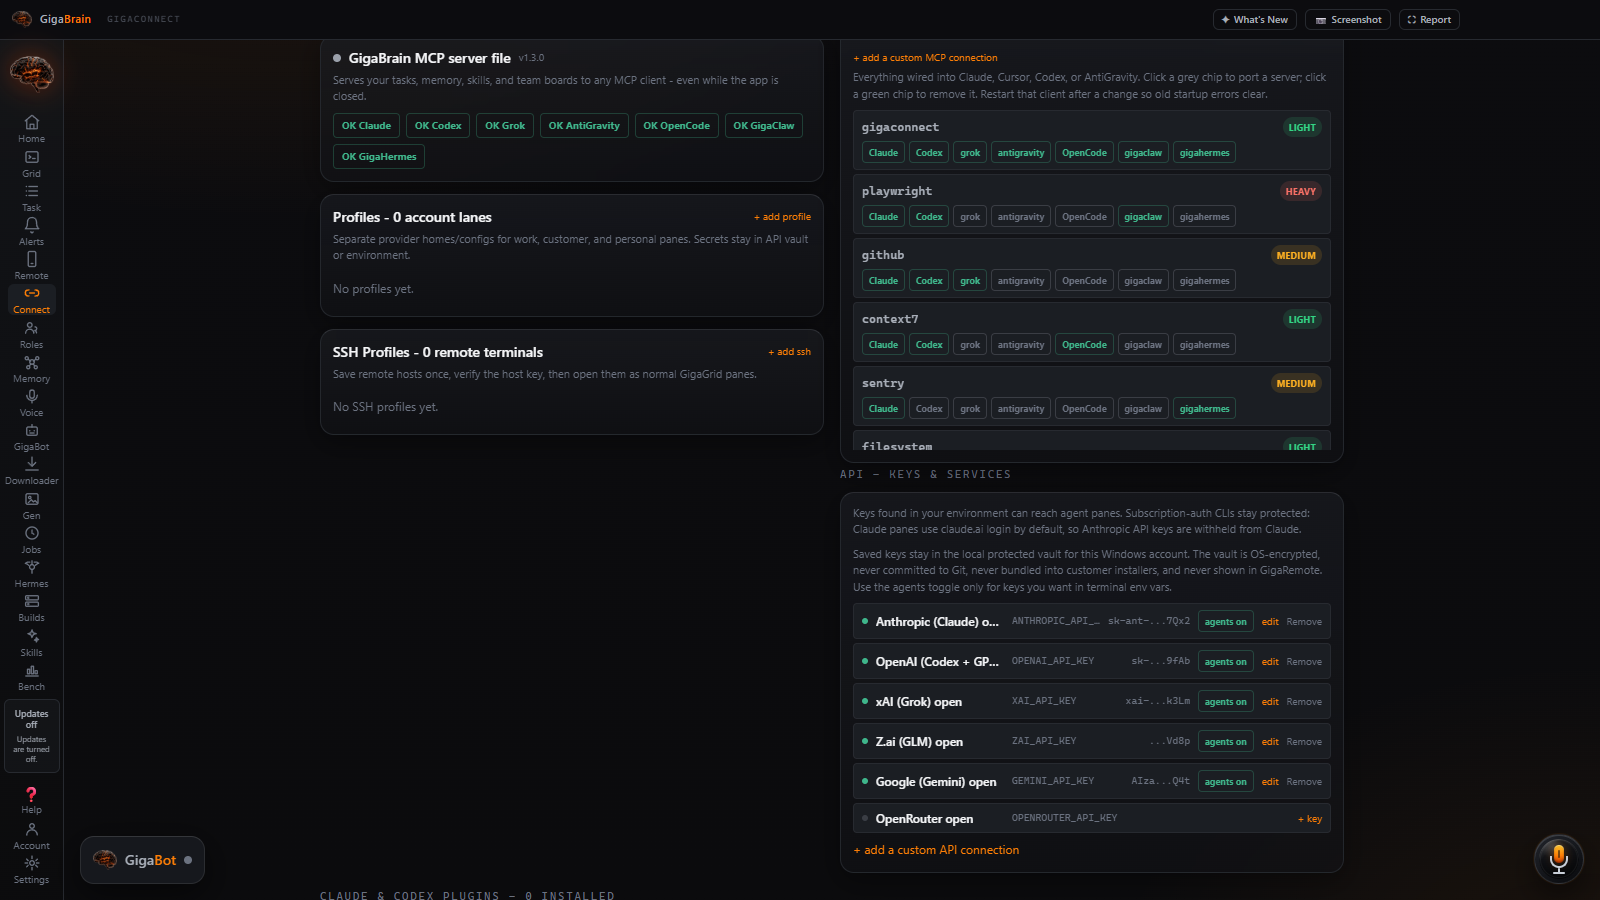Toggle grok chip on gigaconnect server
The height and width of the screenshot is (900, 1600).
coord(970,153)
